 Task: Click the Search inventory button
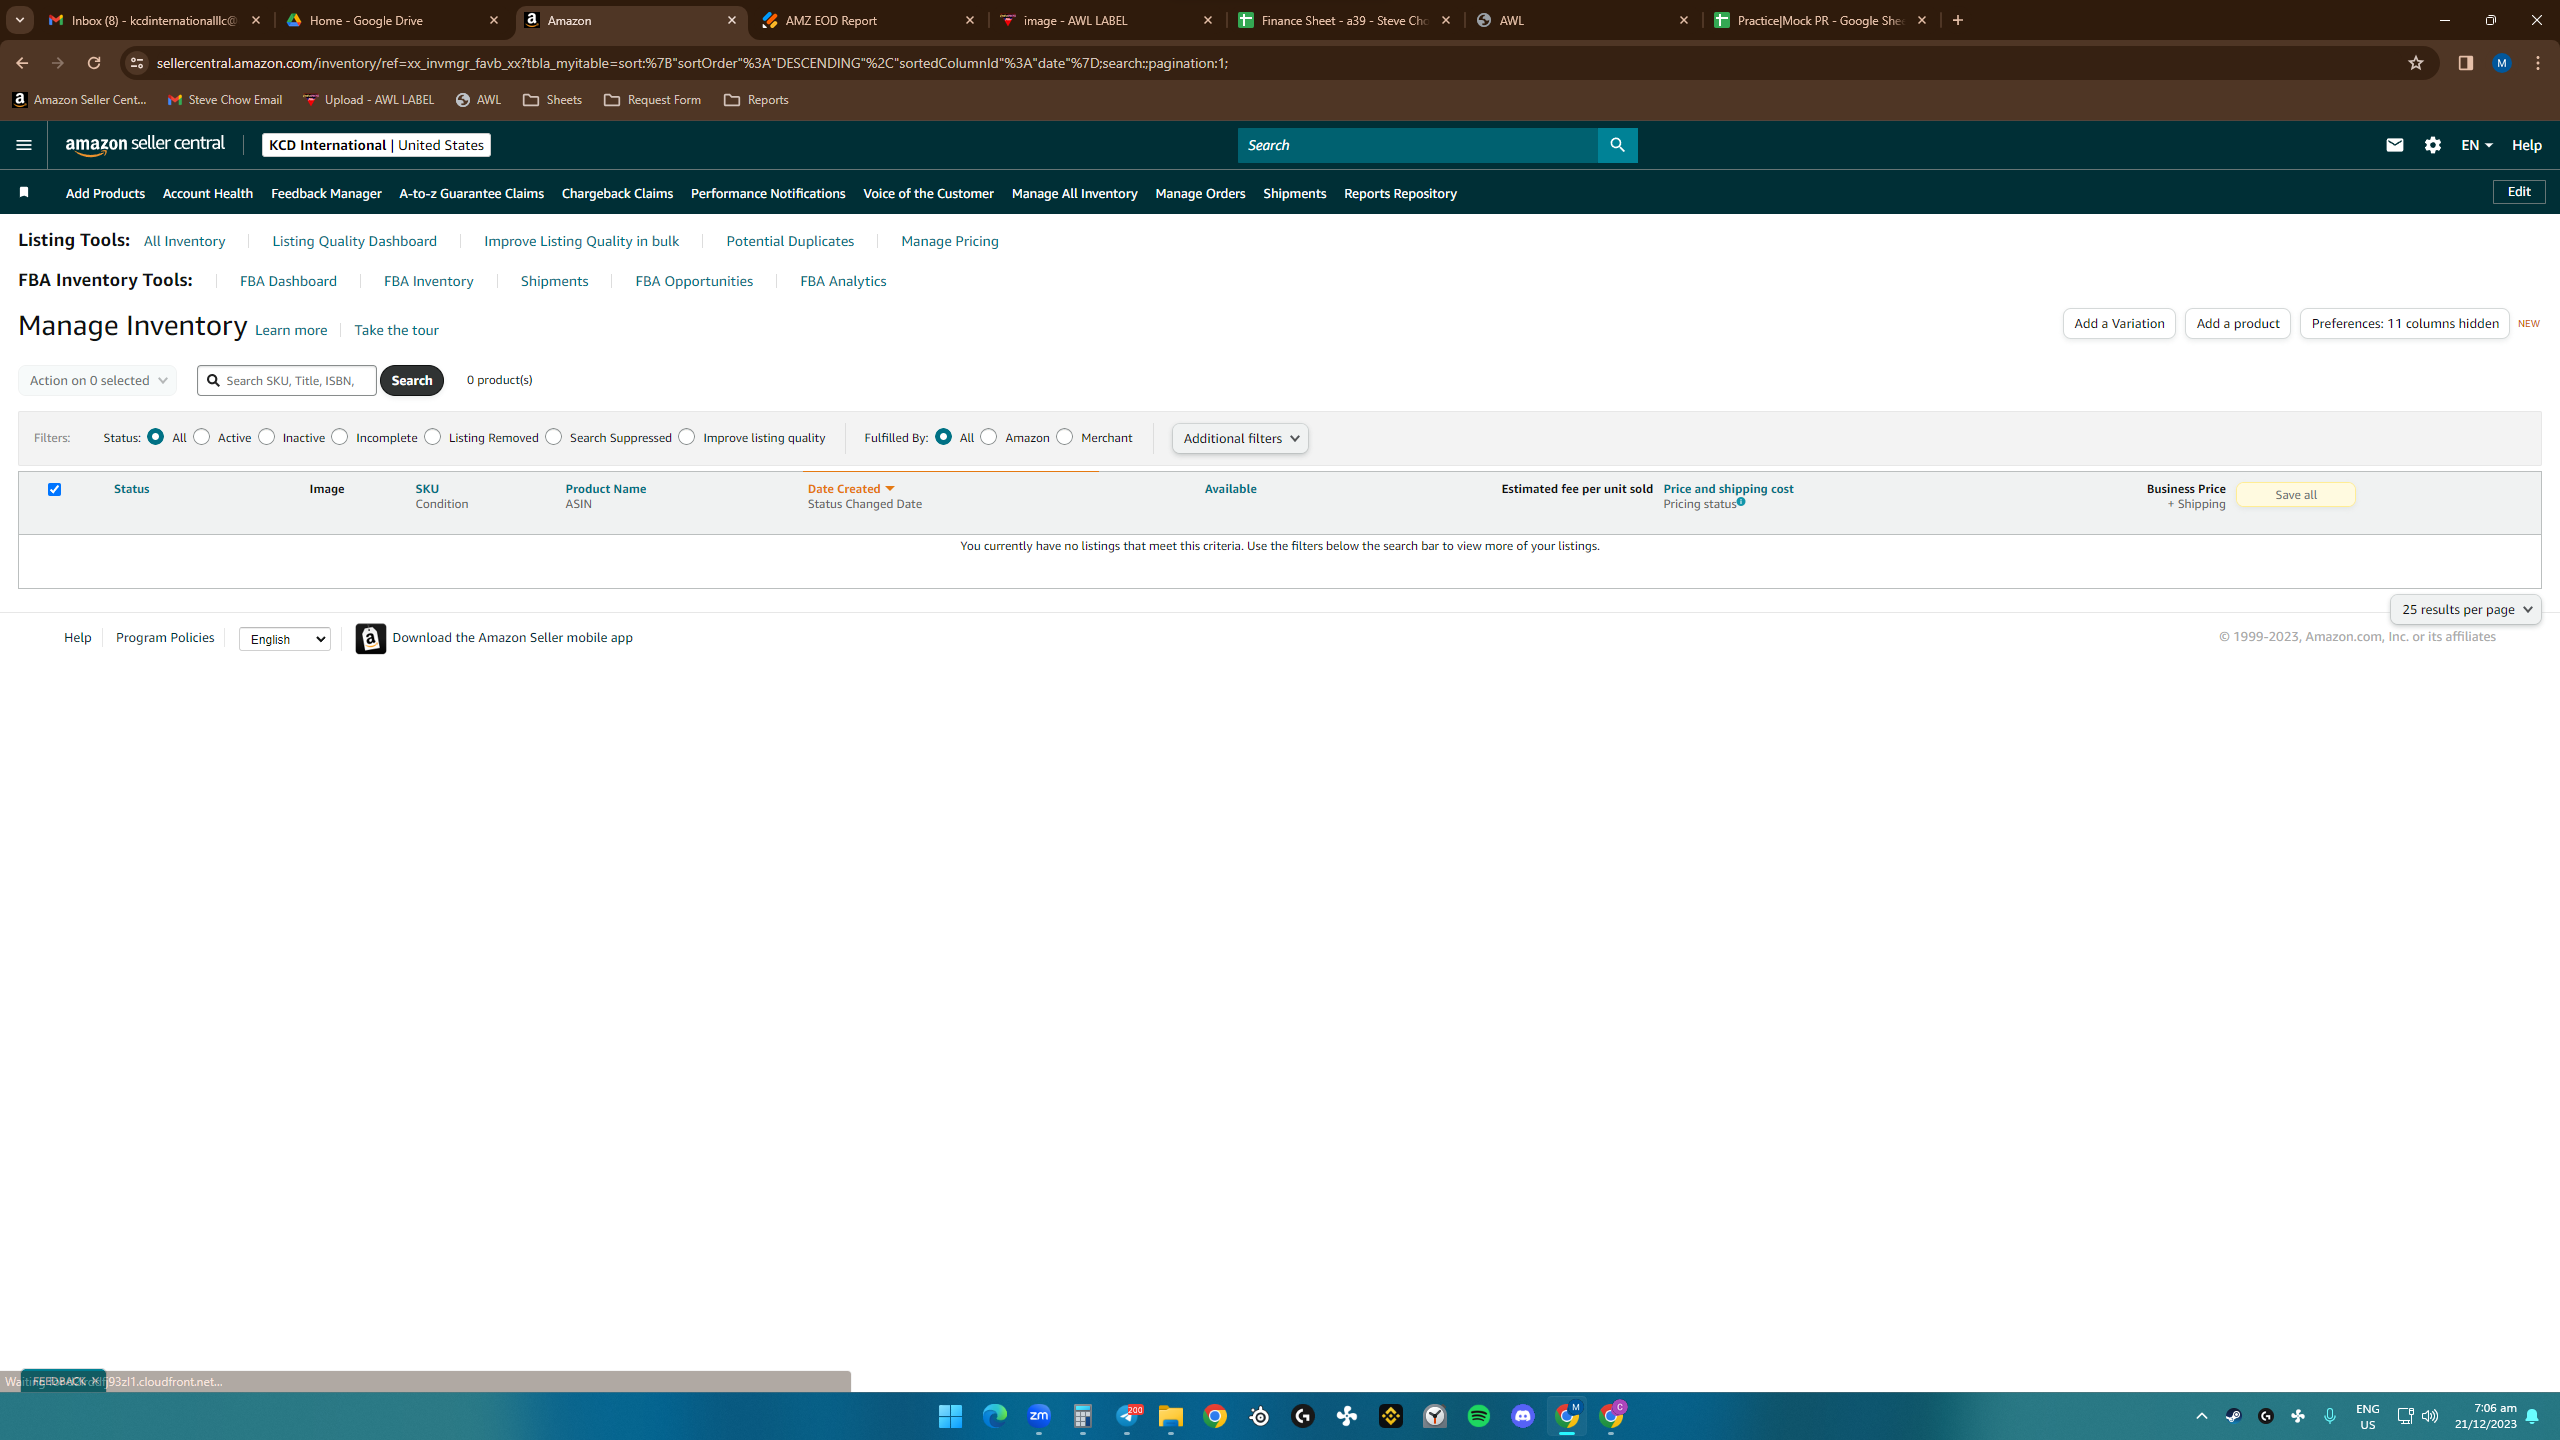(412, 380)
